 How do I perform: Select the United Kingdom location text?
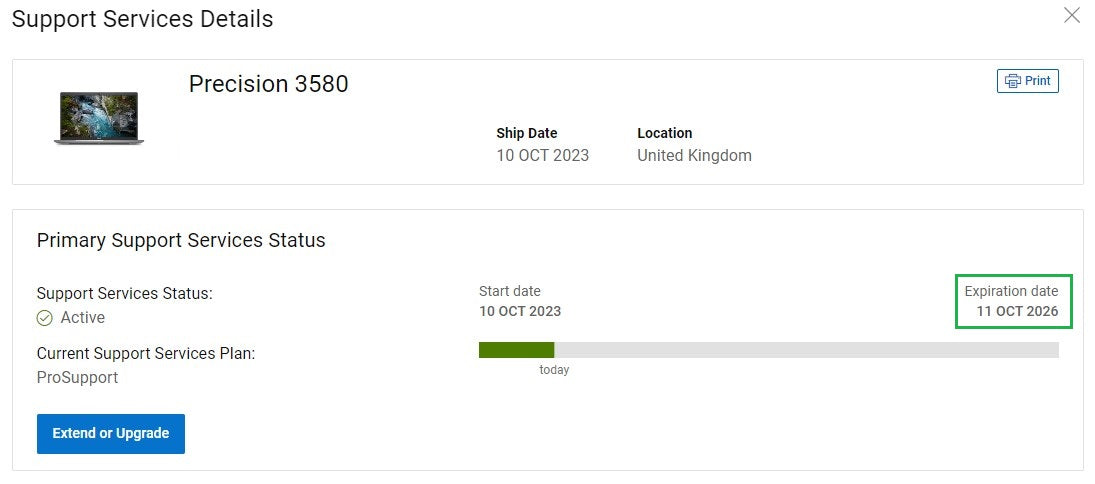[694, 156]
